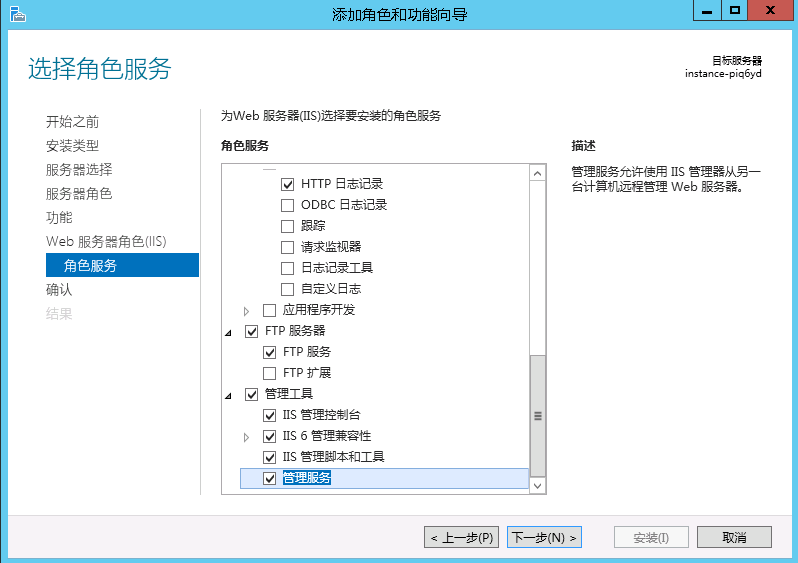Uncheck the FTP 服务器 checkbox
This screenshot has height=563, width=798.
251,331
